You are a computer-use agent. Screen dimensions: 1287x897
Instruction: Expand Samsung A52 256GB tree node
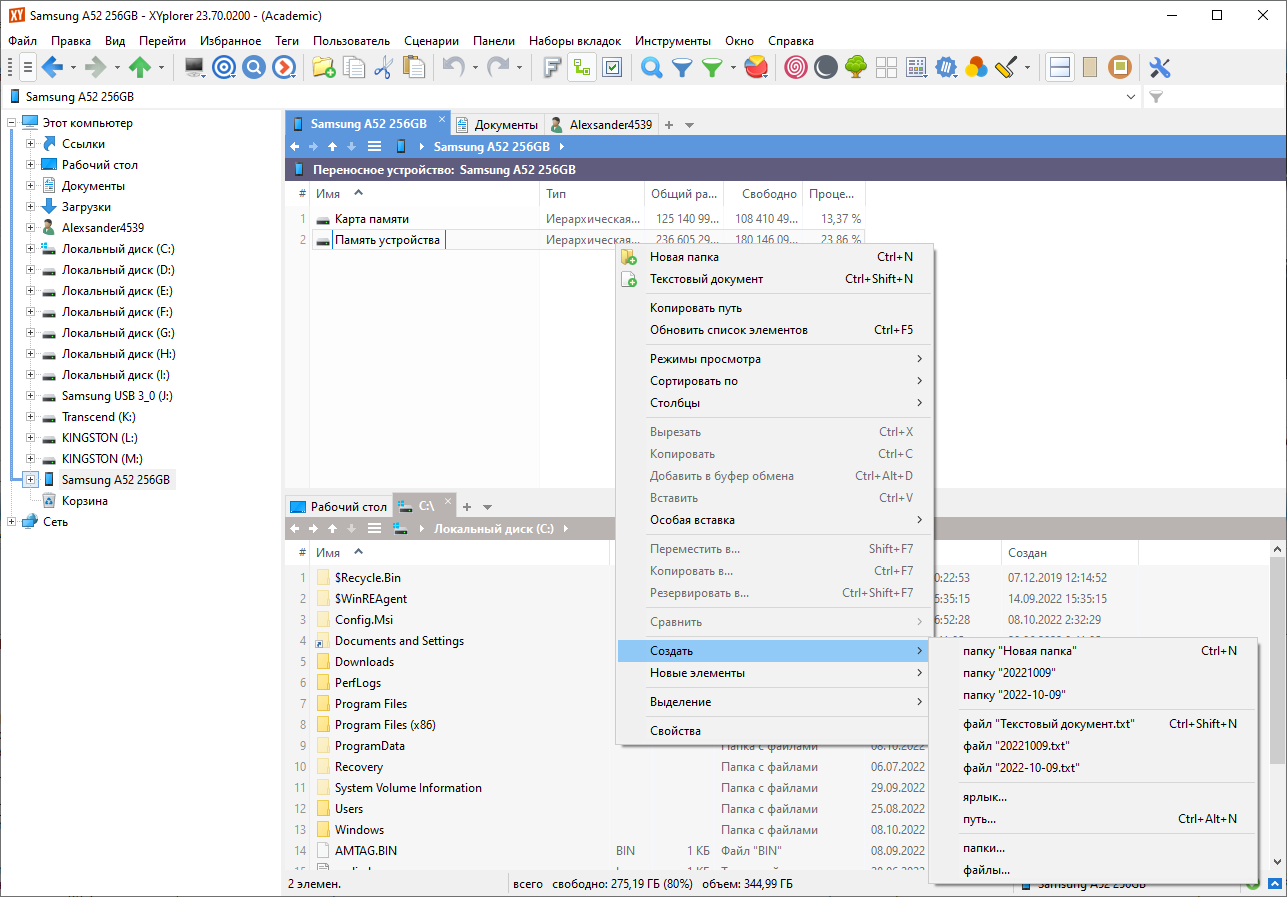pyautogui.click(x=31, y=480)
